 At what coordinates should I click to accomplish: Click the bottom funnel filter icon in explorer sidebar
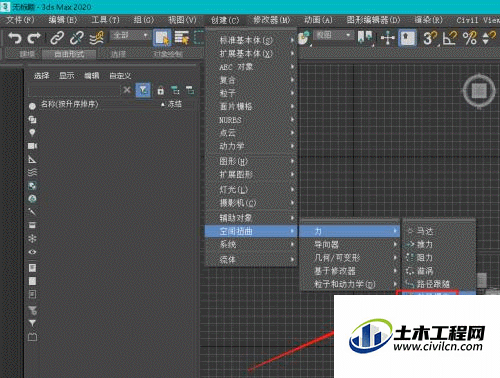coord(32,323)
